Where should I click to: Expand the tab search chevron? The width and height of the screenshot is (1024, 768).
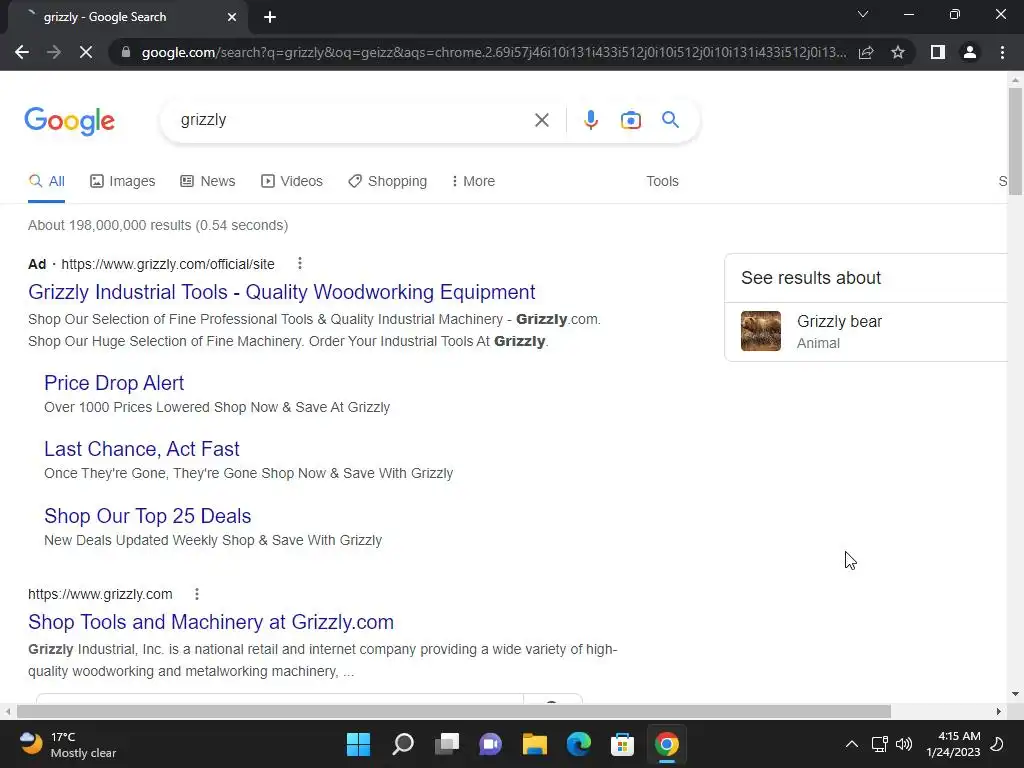tap(863, 14)
